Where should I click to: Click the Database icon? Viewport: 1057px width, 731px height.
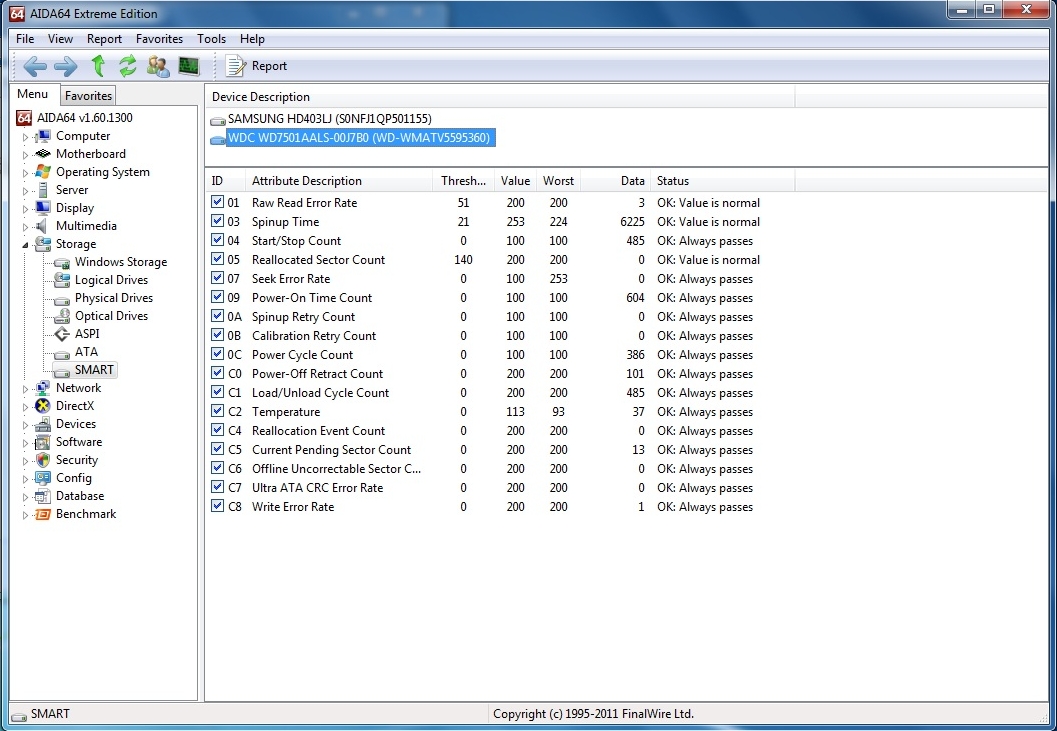tap(43, 496)
